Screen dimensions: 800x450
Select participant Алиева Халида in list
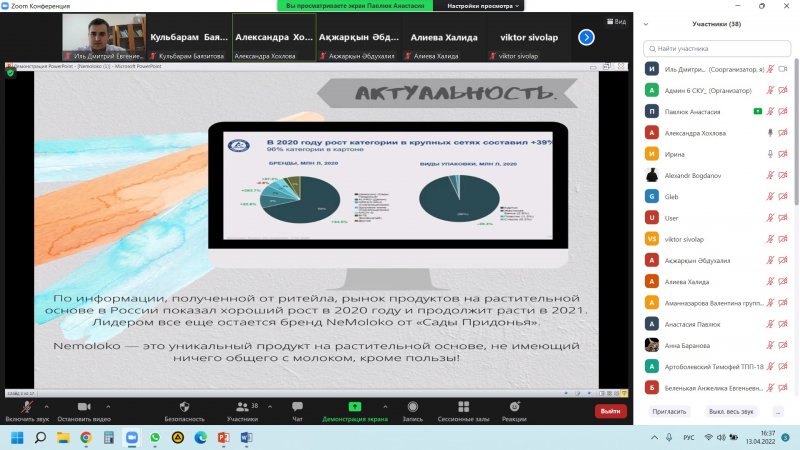[x=717, y=282]
